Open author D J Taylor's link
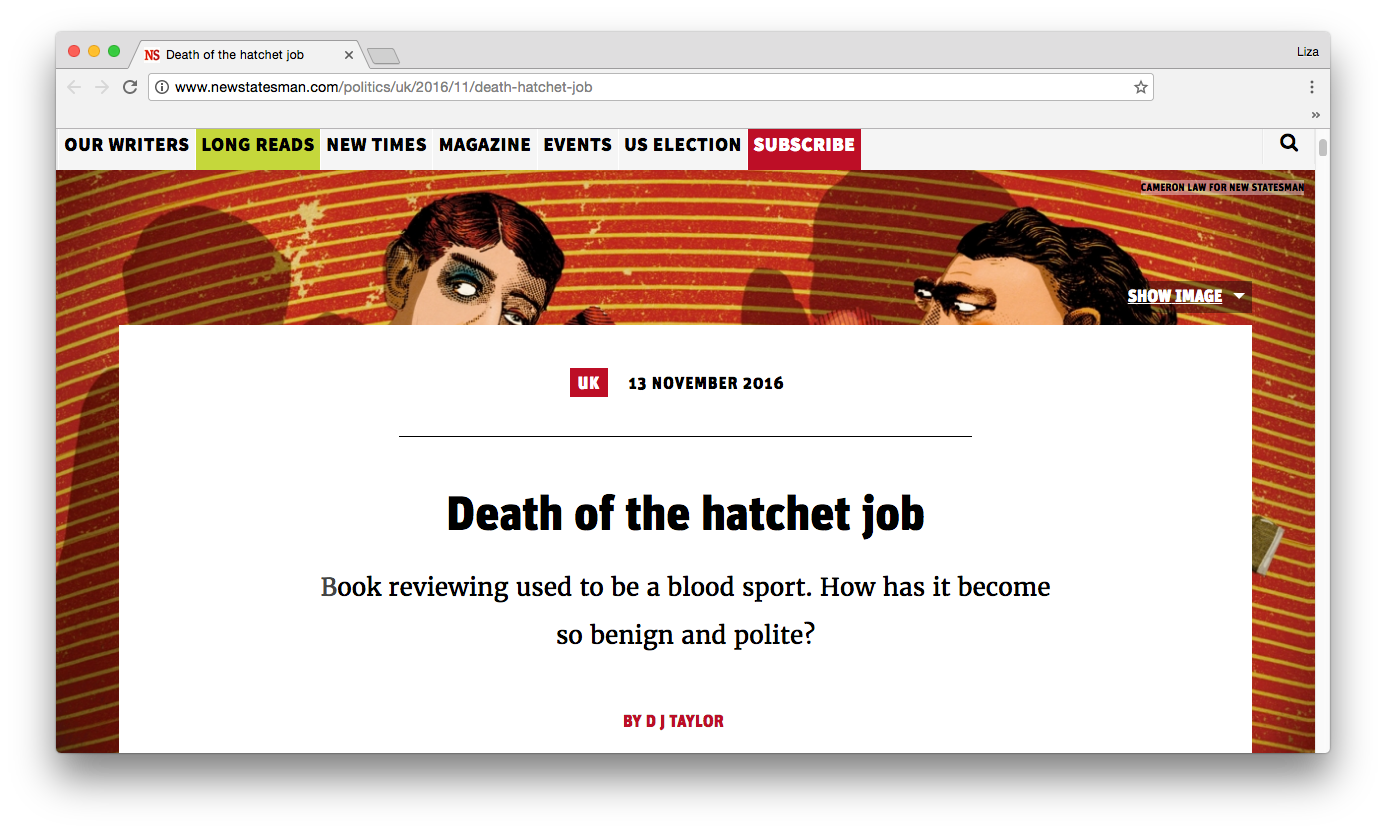Viewport: 1386px width, 833px height. pyautogui.click(x=673, y=721)
